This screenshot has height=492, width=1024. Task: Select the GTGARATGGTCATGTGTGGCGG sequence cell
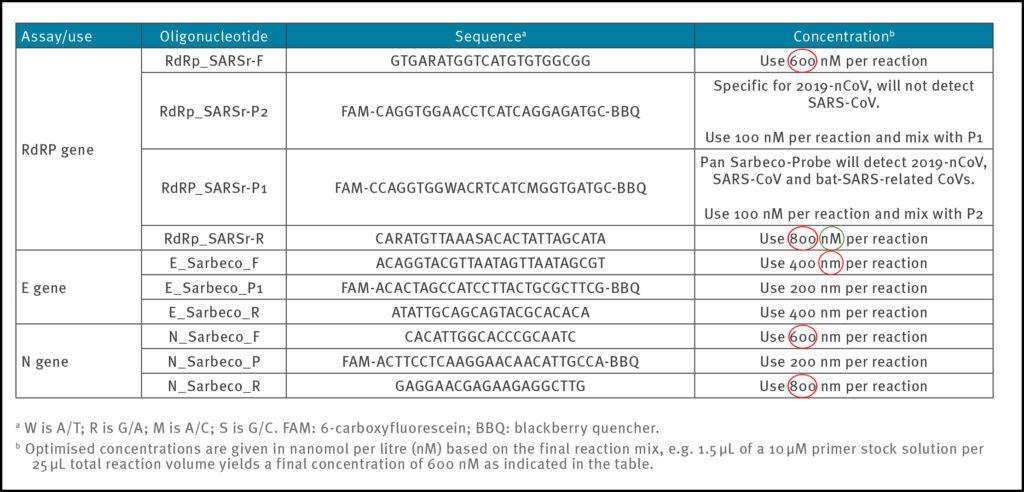coord(489,61)
